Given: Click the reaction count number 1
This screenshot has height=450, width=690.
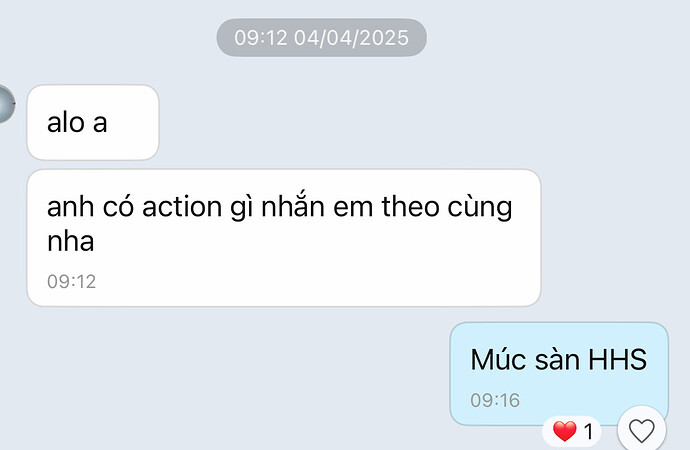Looking at the screenshot, I should (588, 431).
